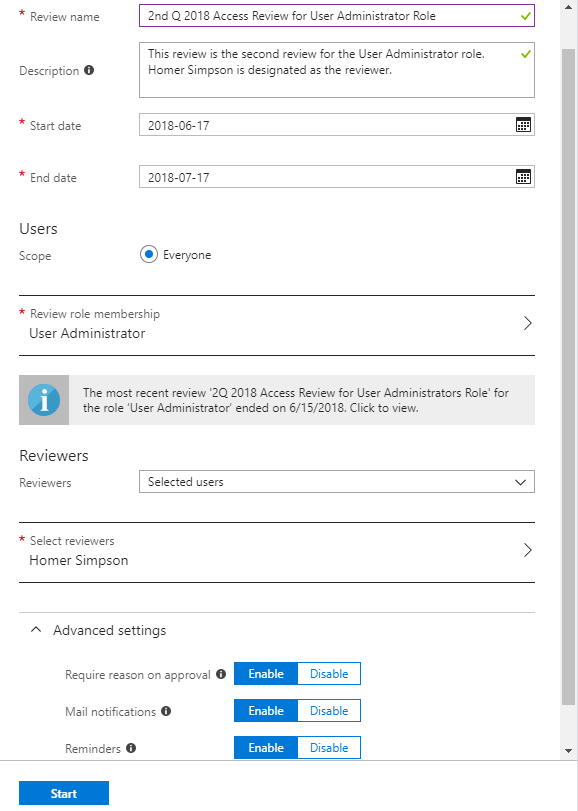Open the Reviewers dropdown showing Selected users

tap(336, 482)
